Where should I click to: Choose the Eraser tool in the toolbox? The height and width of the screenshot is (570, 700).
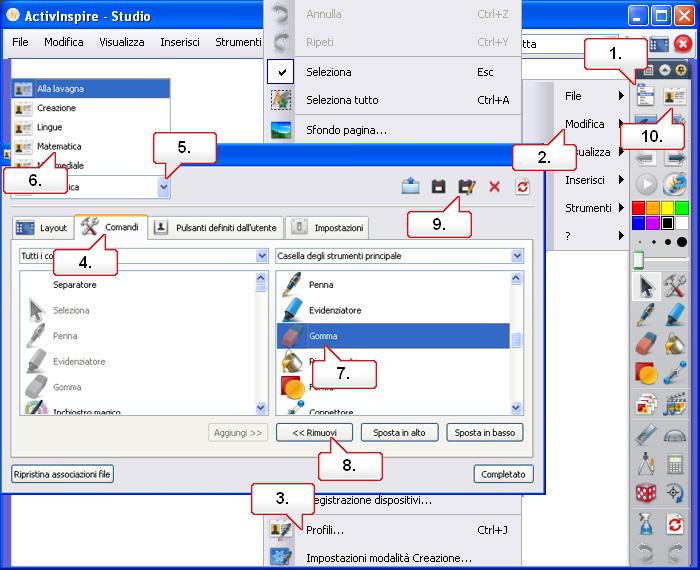pos(646,344)
